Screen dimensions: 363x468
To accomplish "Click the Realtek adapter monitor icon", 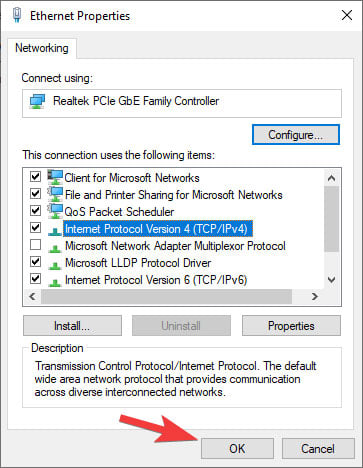I will pos(37,101).
